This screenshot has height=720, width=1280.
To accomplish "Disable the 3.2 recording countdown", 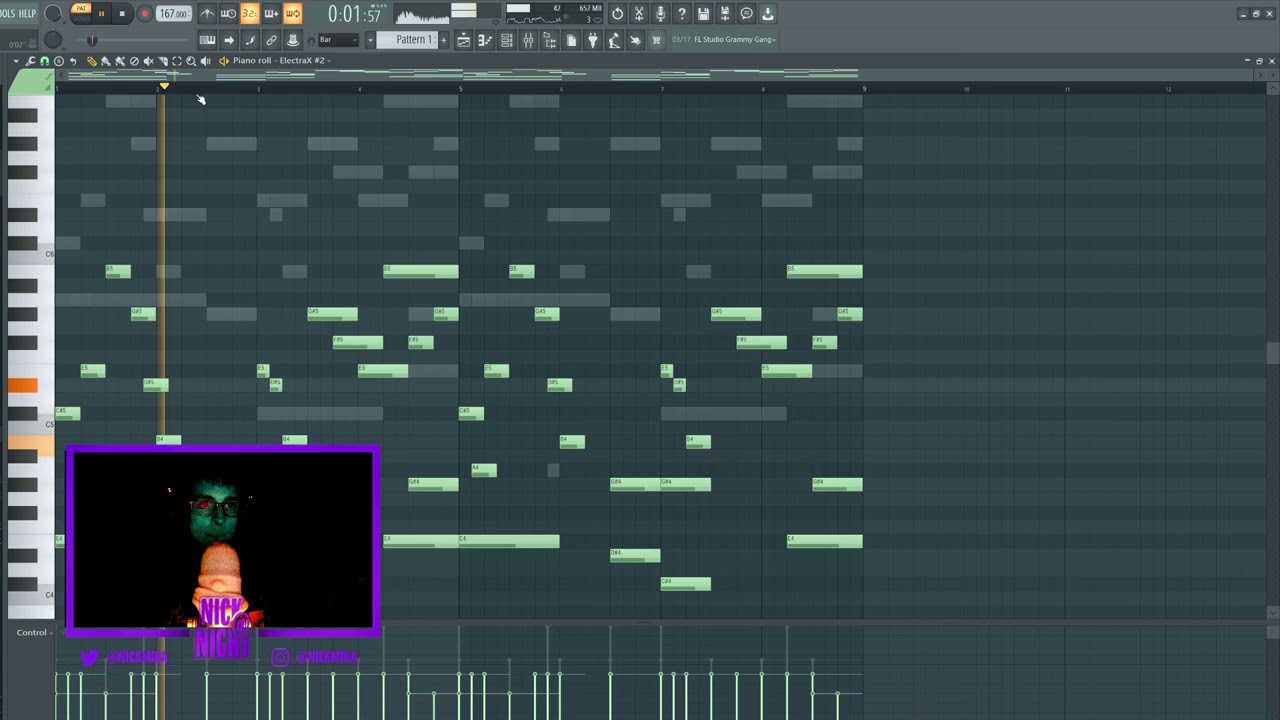I will point(250,14).
